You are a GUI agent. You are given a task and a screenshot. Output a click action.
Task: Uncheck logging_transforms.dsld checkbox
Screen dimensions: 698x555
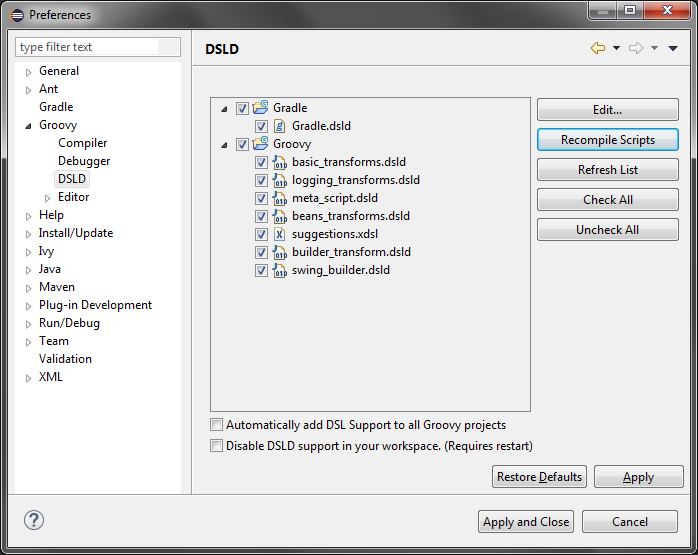pos(261,180)
